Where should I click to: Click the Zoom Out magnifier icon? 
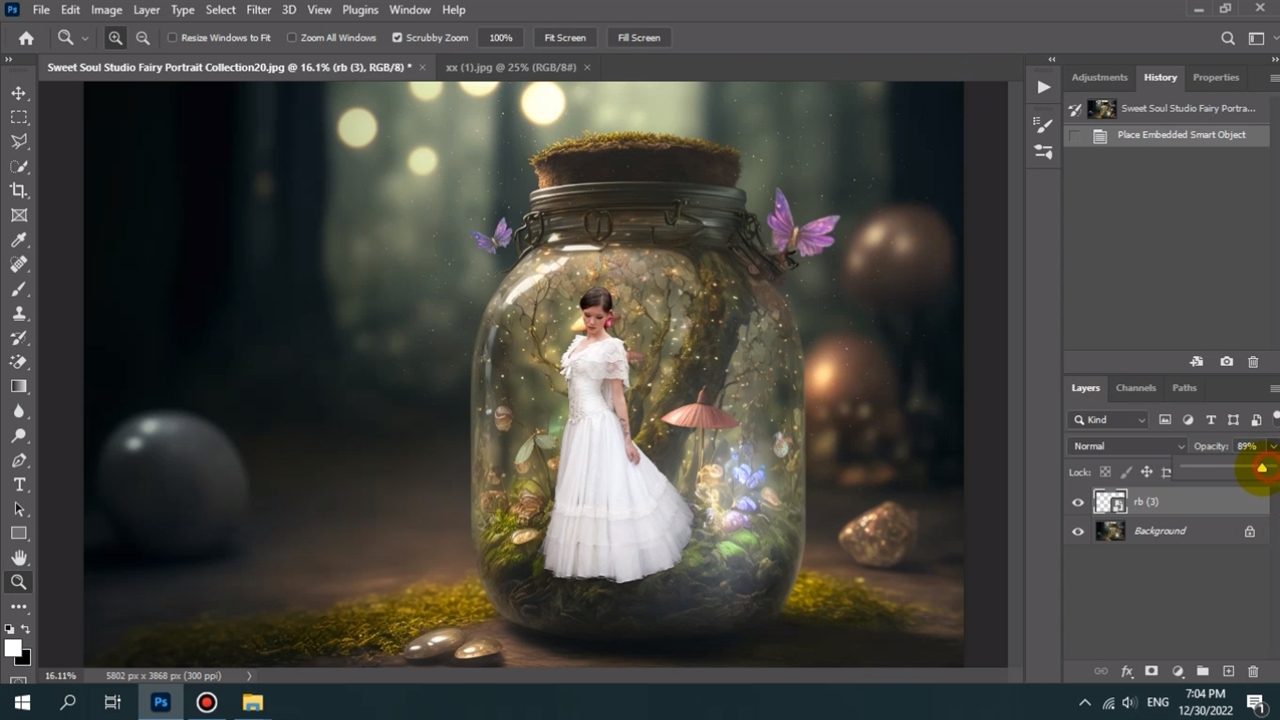point(143,38)
